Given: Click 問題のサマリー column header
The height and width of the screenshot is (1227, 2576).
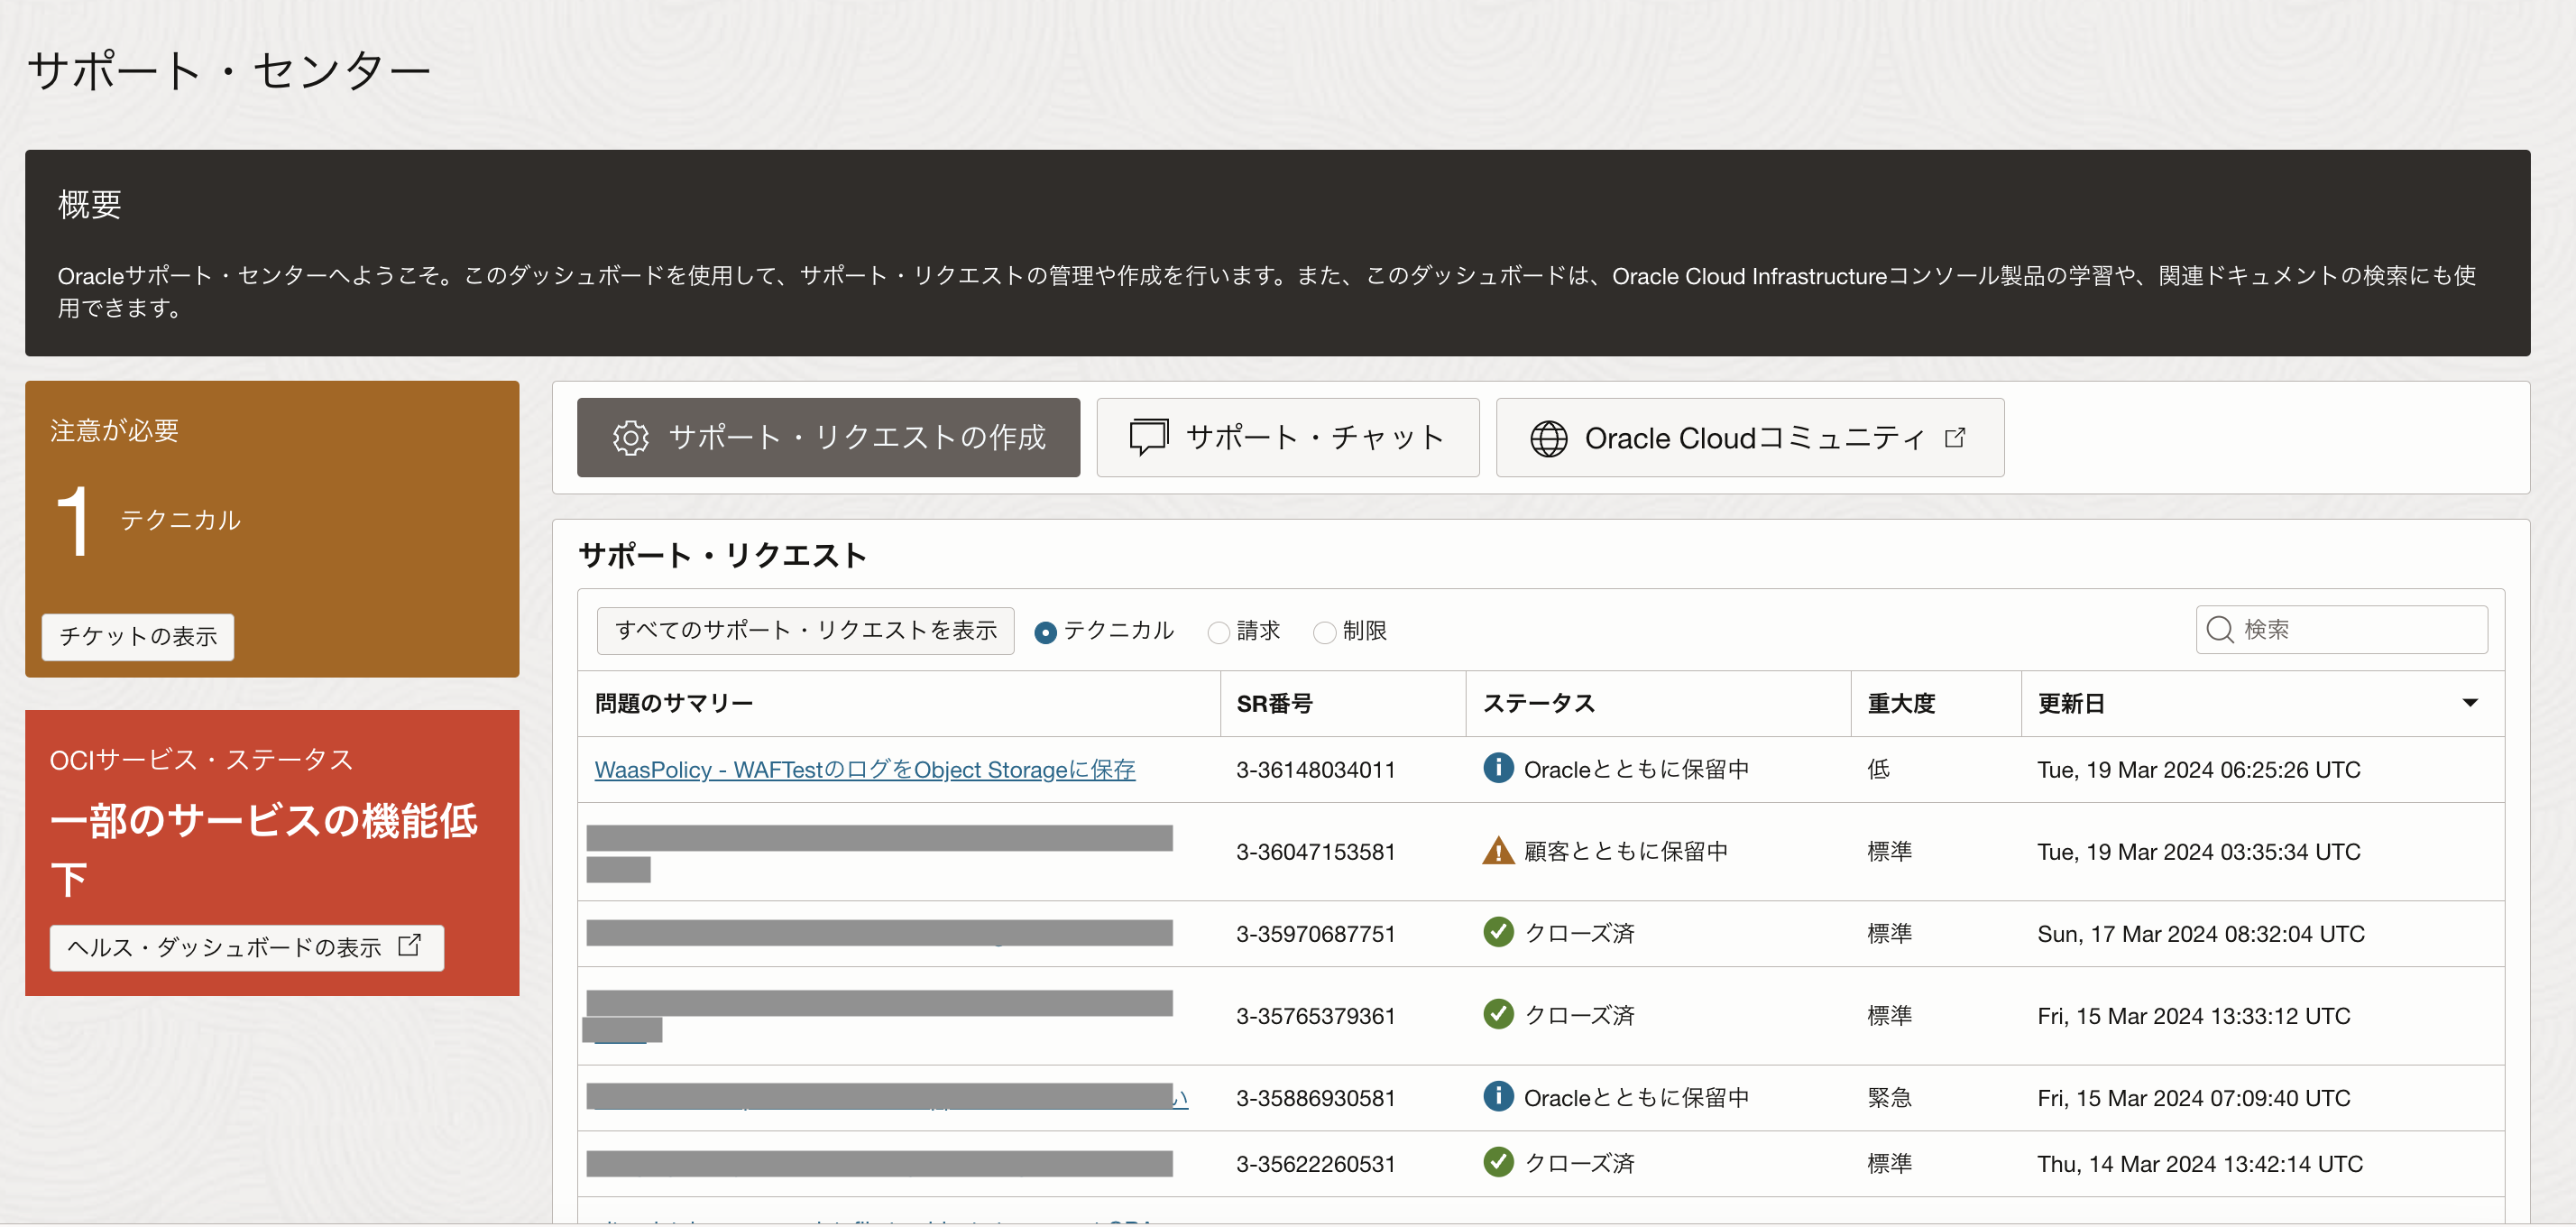Looking at the screenshot, I should pyautogui.click(x=673, y=703).
